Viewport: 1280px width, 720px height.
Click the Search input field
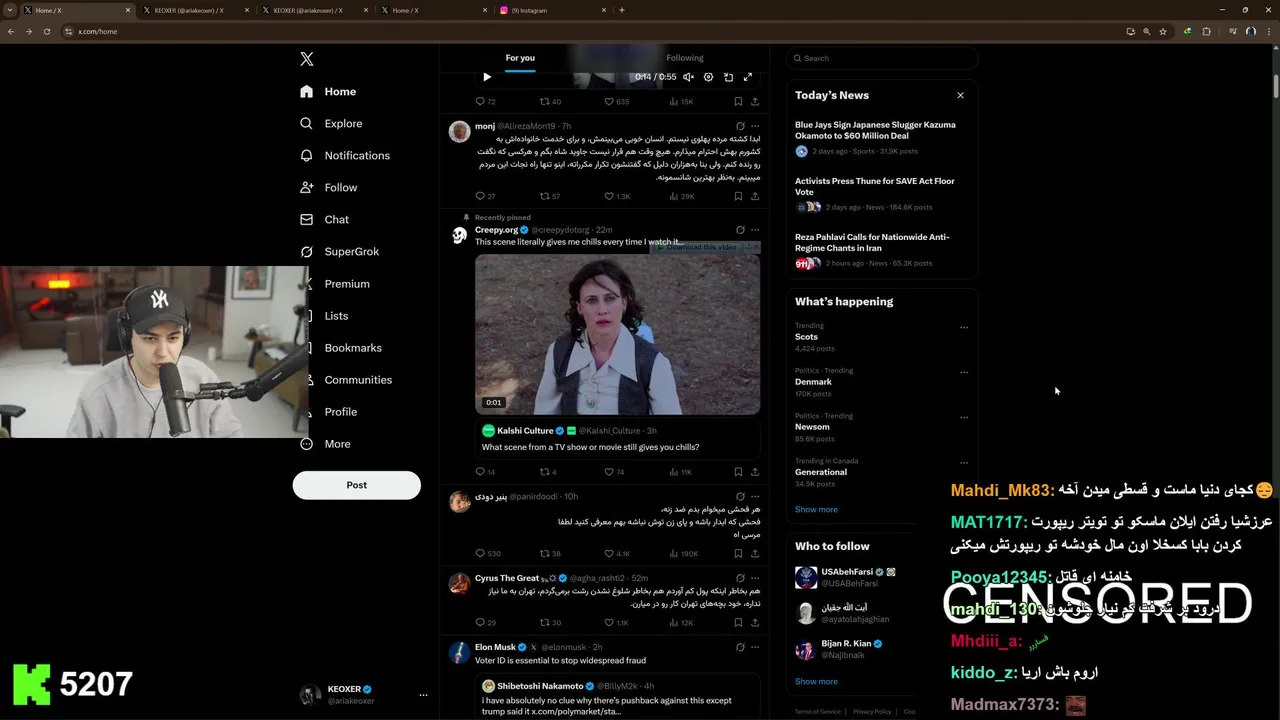881,58
